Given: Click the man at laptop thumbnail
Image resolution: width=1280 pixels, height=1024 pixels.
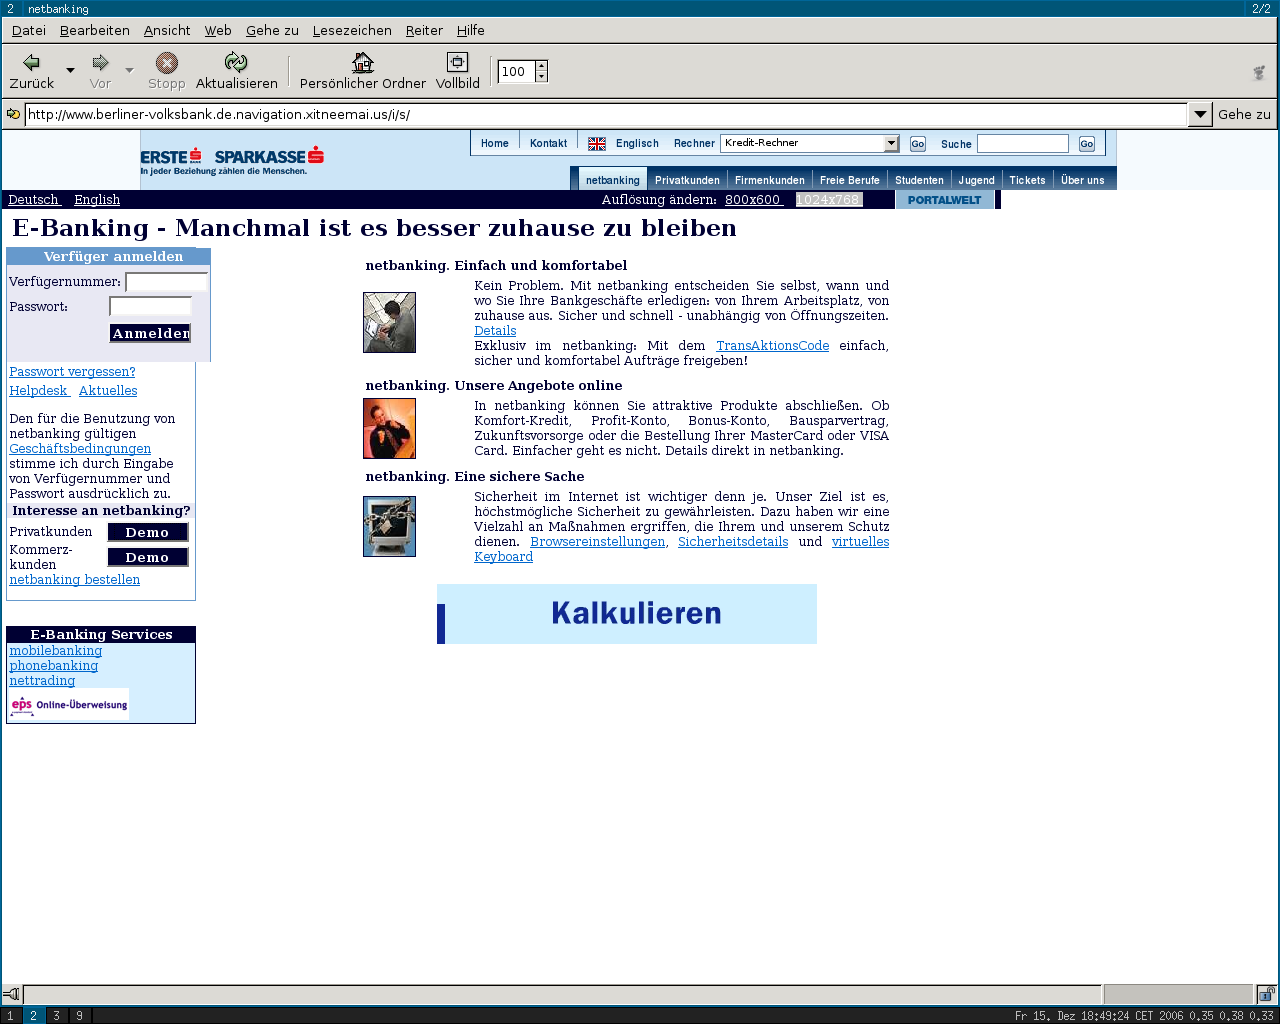Looking at the screenshot, I should (x=389, y=322).
